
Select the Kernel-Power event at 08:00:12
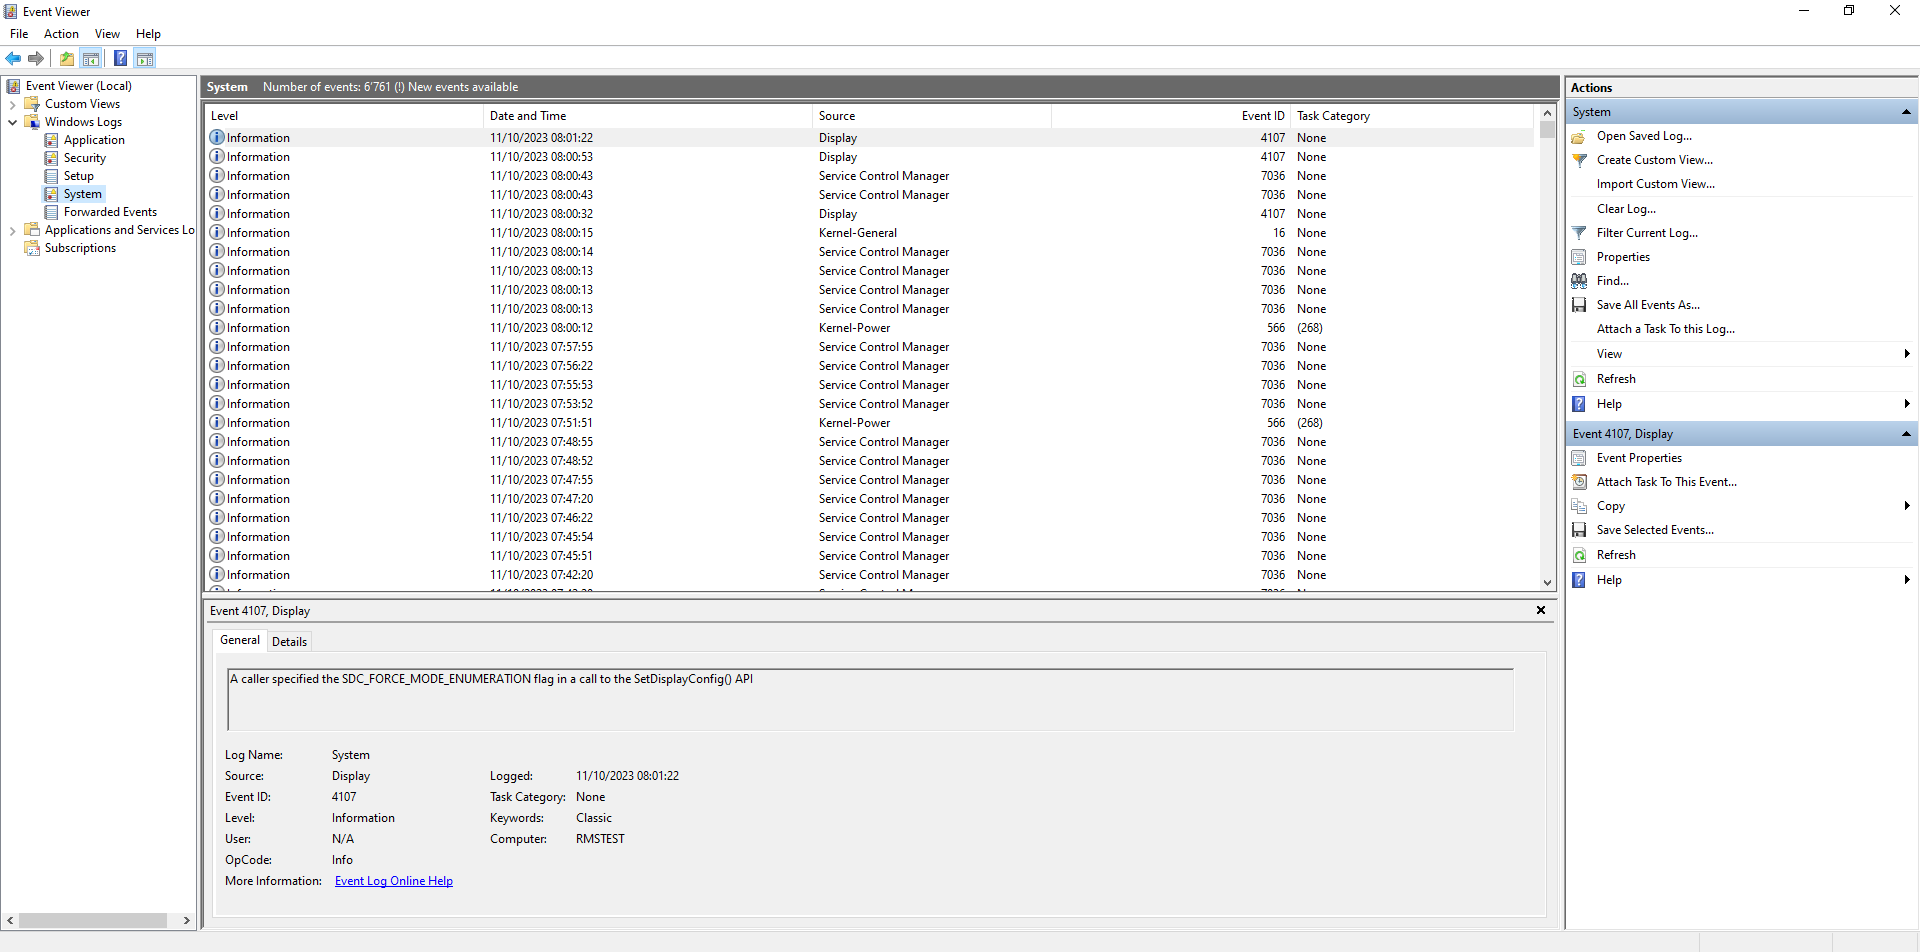pyautogui.click(x=870, y=328)
